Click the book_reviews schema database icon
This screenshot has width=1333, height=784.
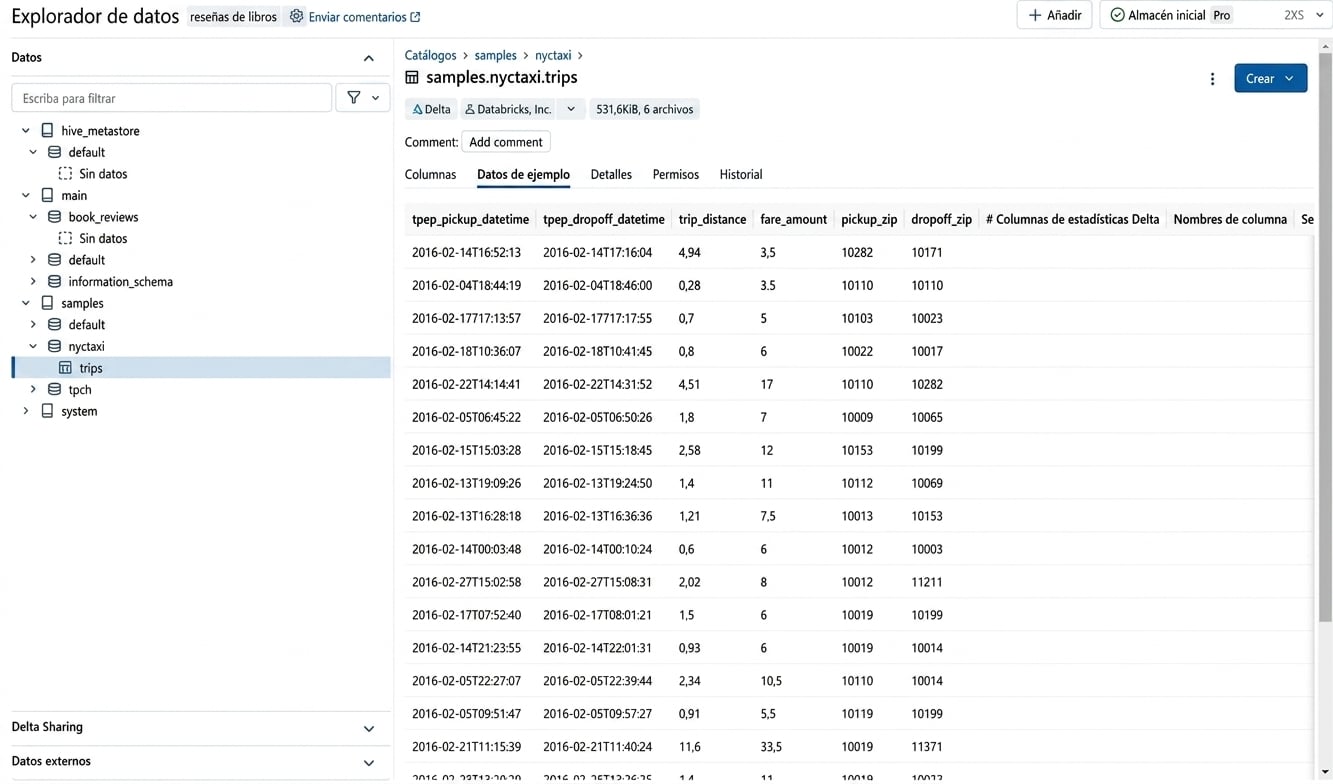55,217
